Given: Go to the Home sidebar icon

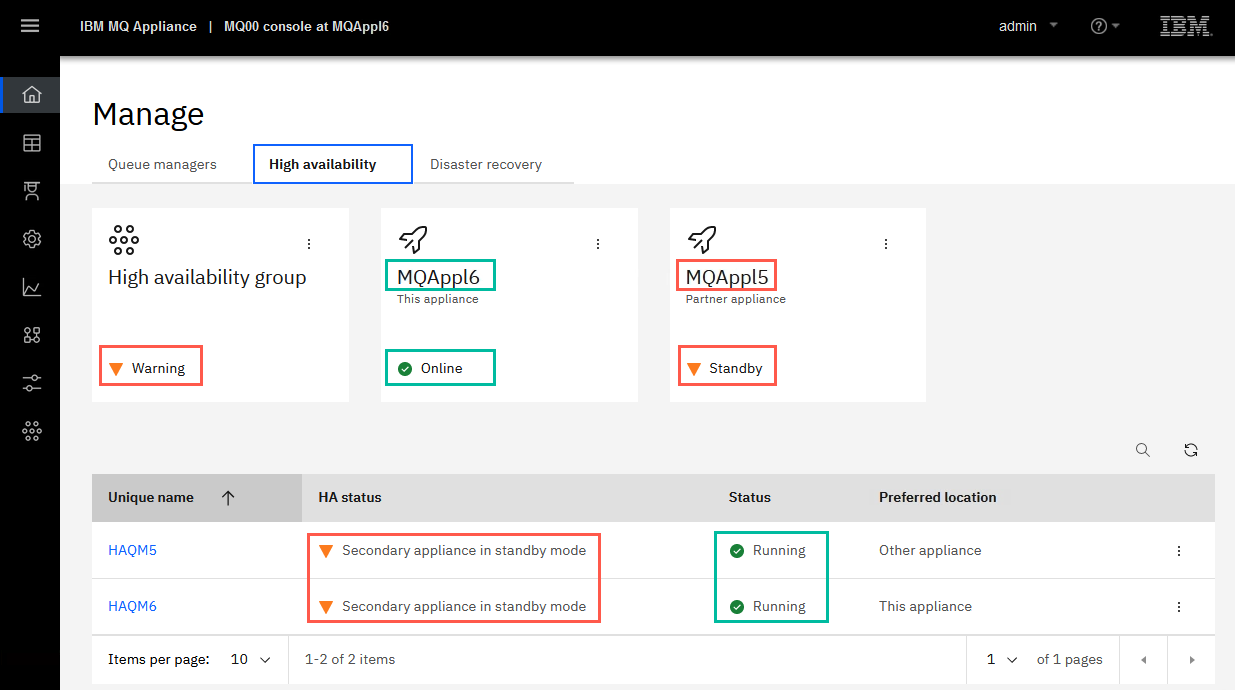Looking at the screenshot, I should pyautogui.click(x=32, y=95).
